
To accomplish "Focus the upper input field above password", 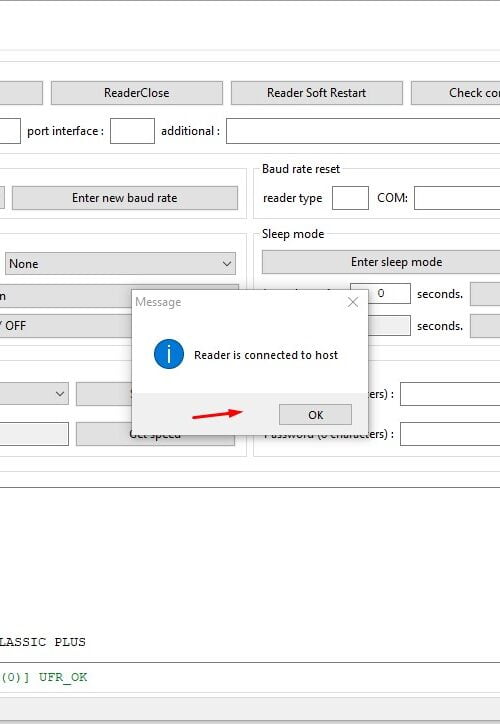I will pos(450,394).
